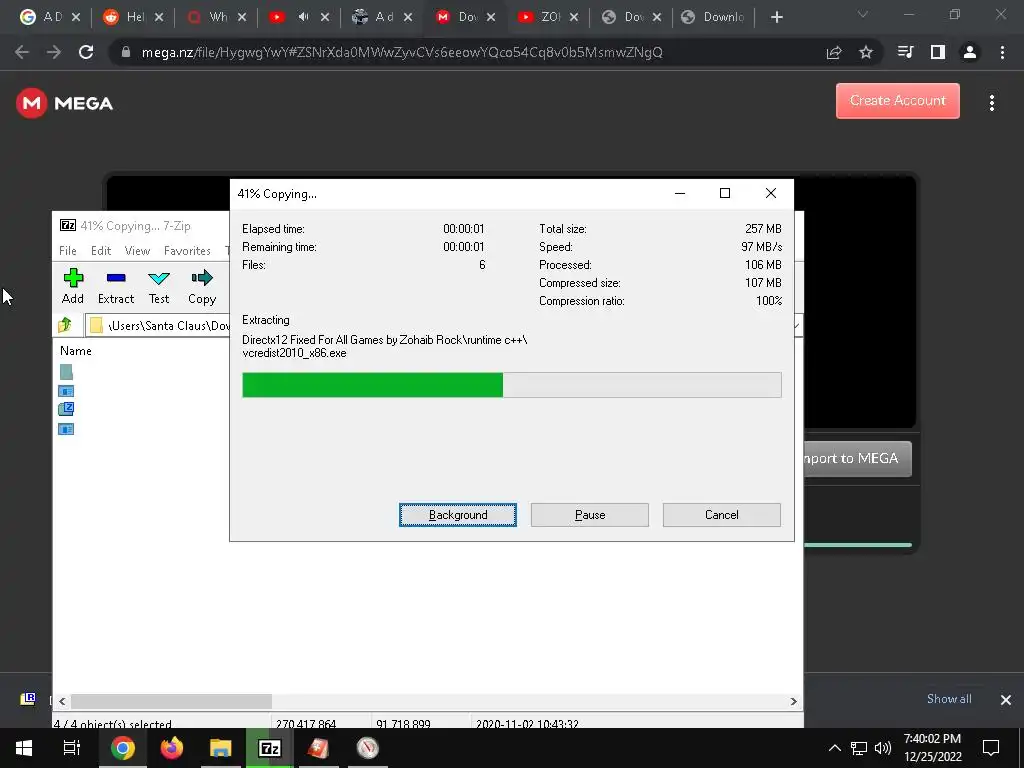The width and height of the screenshot is (1024, 768).
Task: Open the network icon in the system tray
Action: pyautogui.click(x=859, y=748)
